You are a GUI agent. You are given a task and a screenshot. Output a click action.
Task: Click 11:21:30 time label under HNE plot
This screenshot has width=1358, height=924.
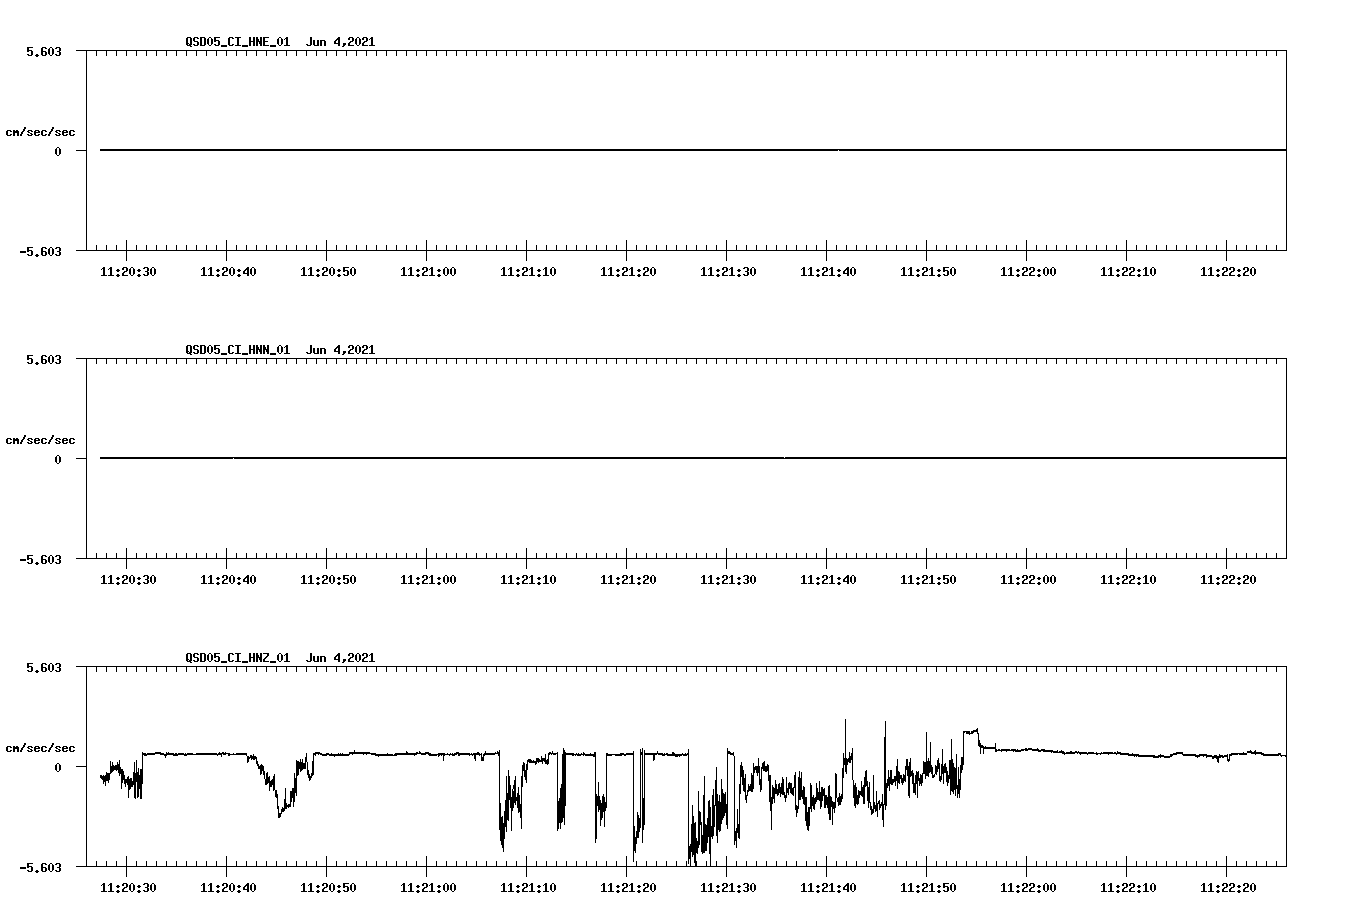[728, 272]
